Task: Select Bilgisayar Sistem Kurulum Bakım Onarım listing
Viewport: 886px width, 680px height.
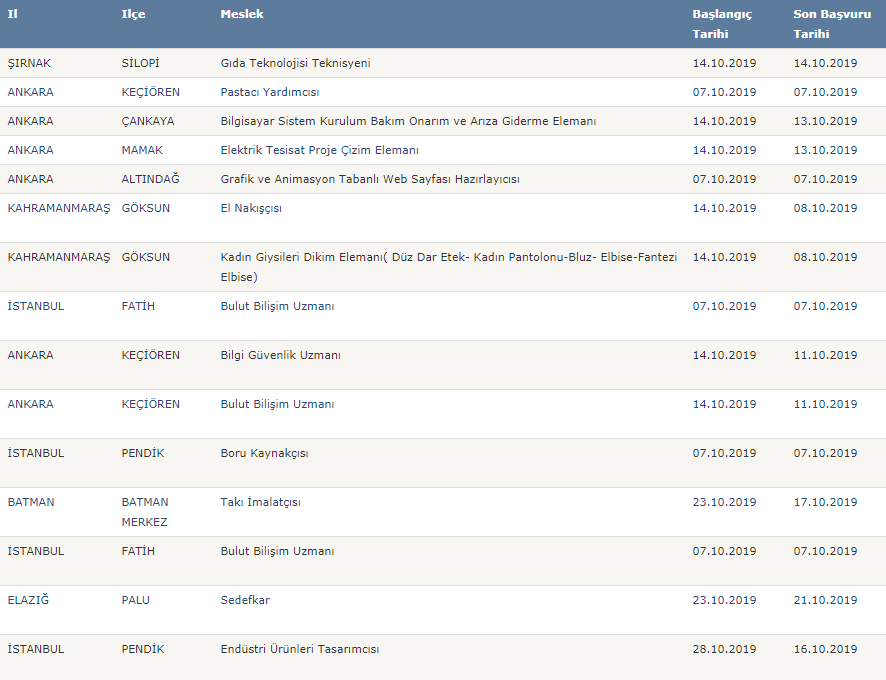Action: (408, 121)
